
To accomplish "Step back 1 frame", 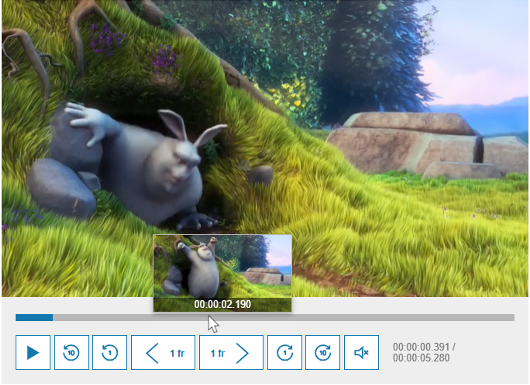I will [x=163, y=353].
